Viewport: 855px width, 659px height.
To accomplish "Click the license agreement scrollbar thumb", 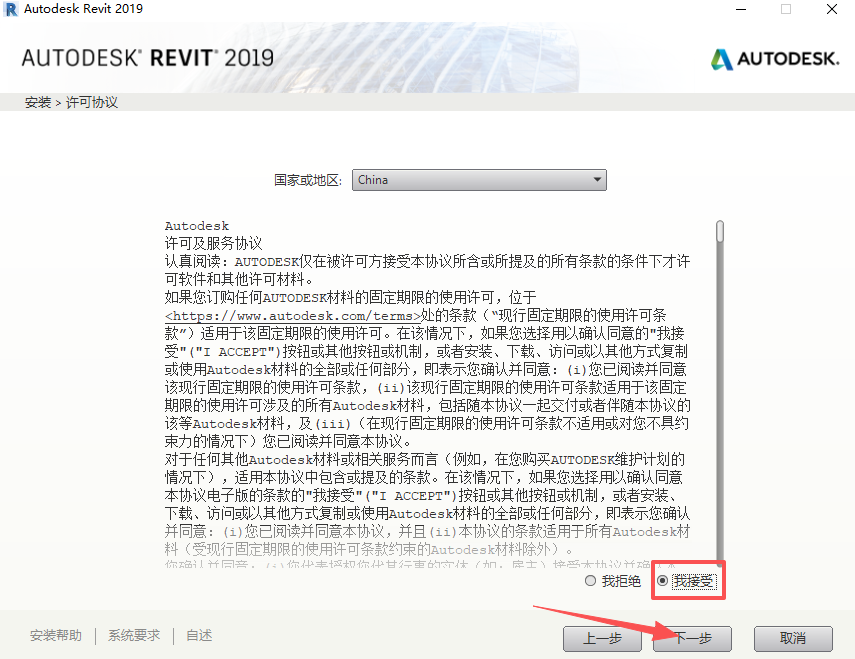I will 720,231.
